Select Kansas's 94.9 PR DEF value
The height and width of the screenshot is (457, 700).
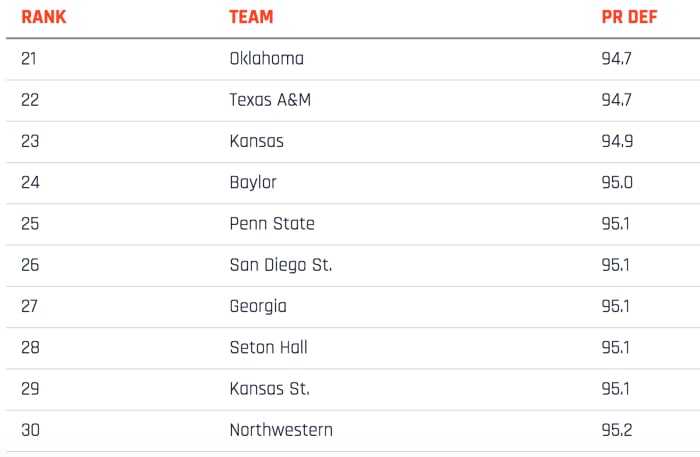pyautogui.click(x=616, y=141)
